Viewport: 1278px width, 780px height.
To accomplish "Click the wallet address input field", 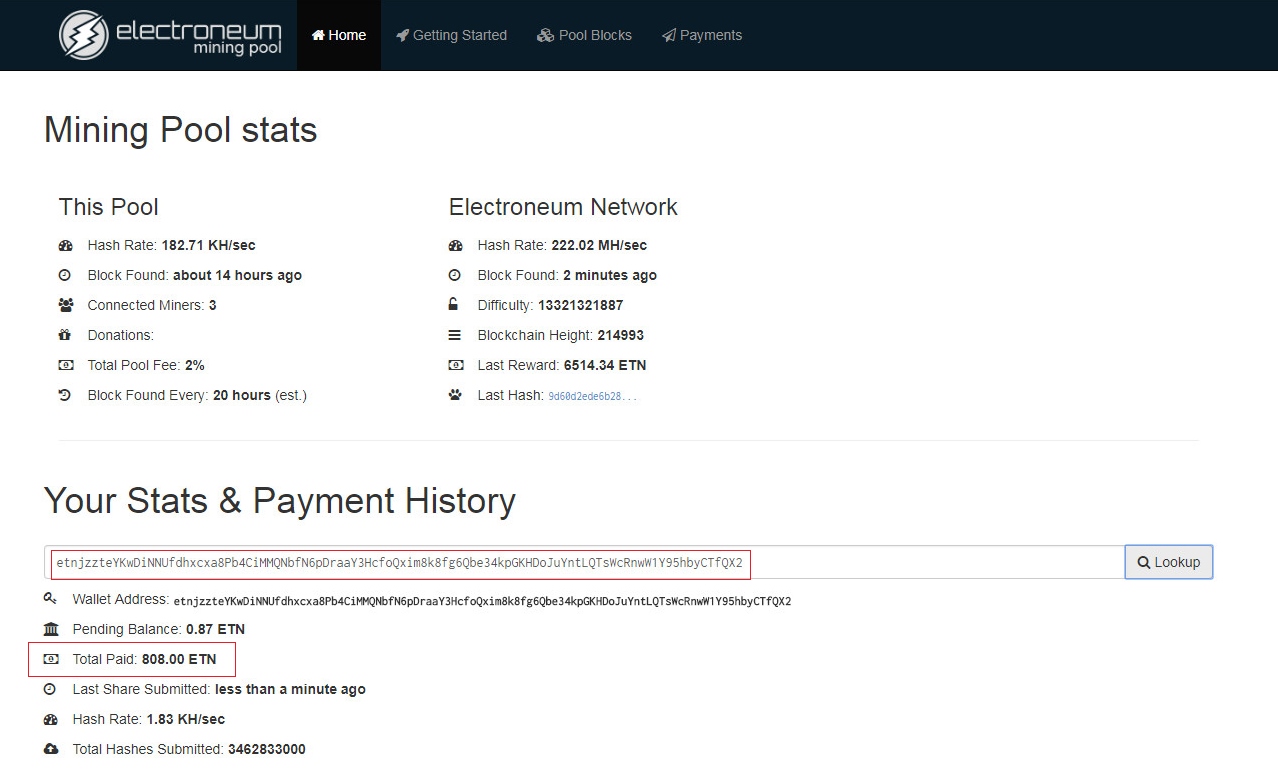I will tap(585, 562).
